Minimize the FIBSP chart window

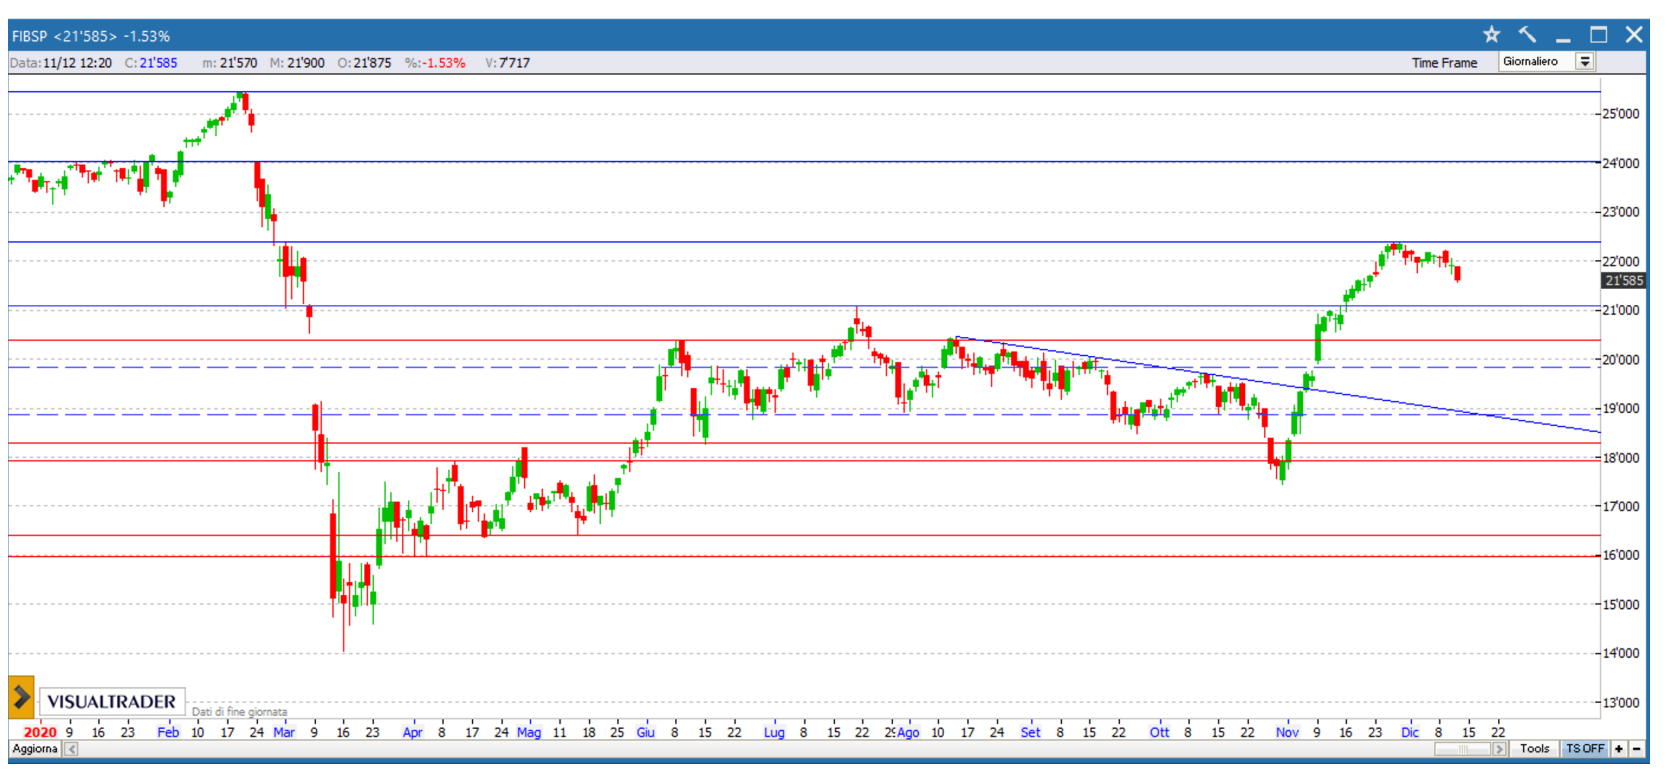1563,40
